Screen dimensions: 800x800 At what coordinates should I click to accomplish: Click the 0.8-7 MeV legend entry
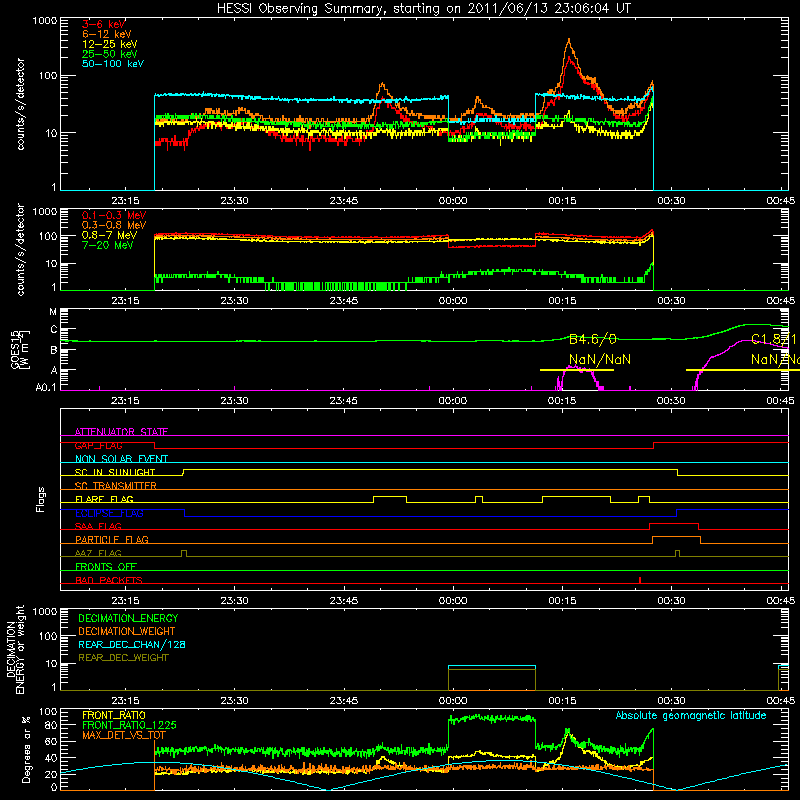pos(109,235)
